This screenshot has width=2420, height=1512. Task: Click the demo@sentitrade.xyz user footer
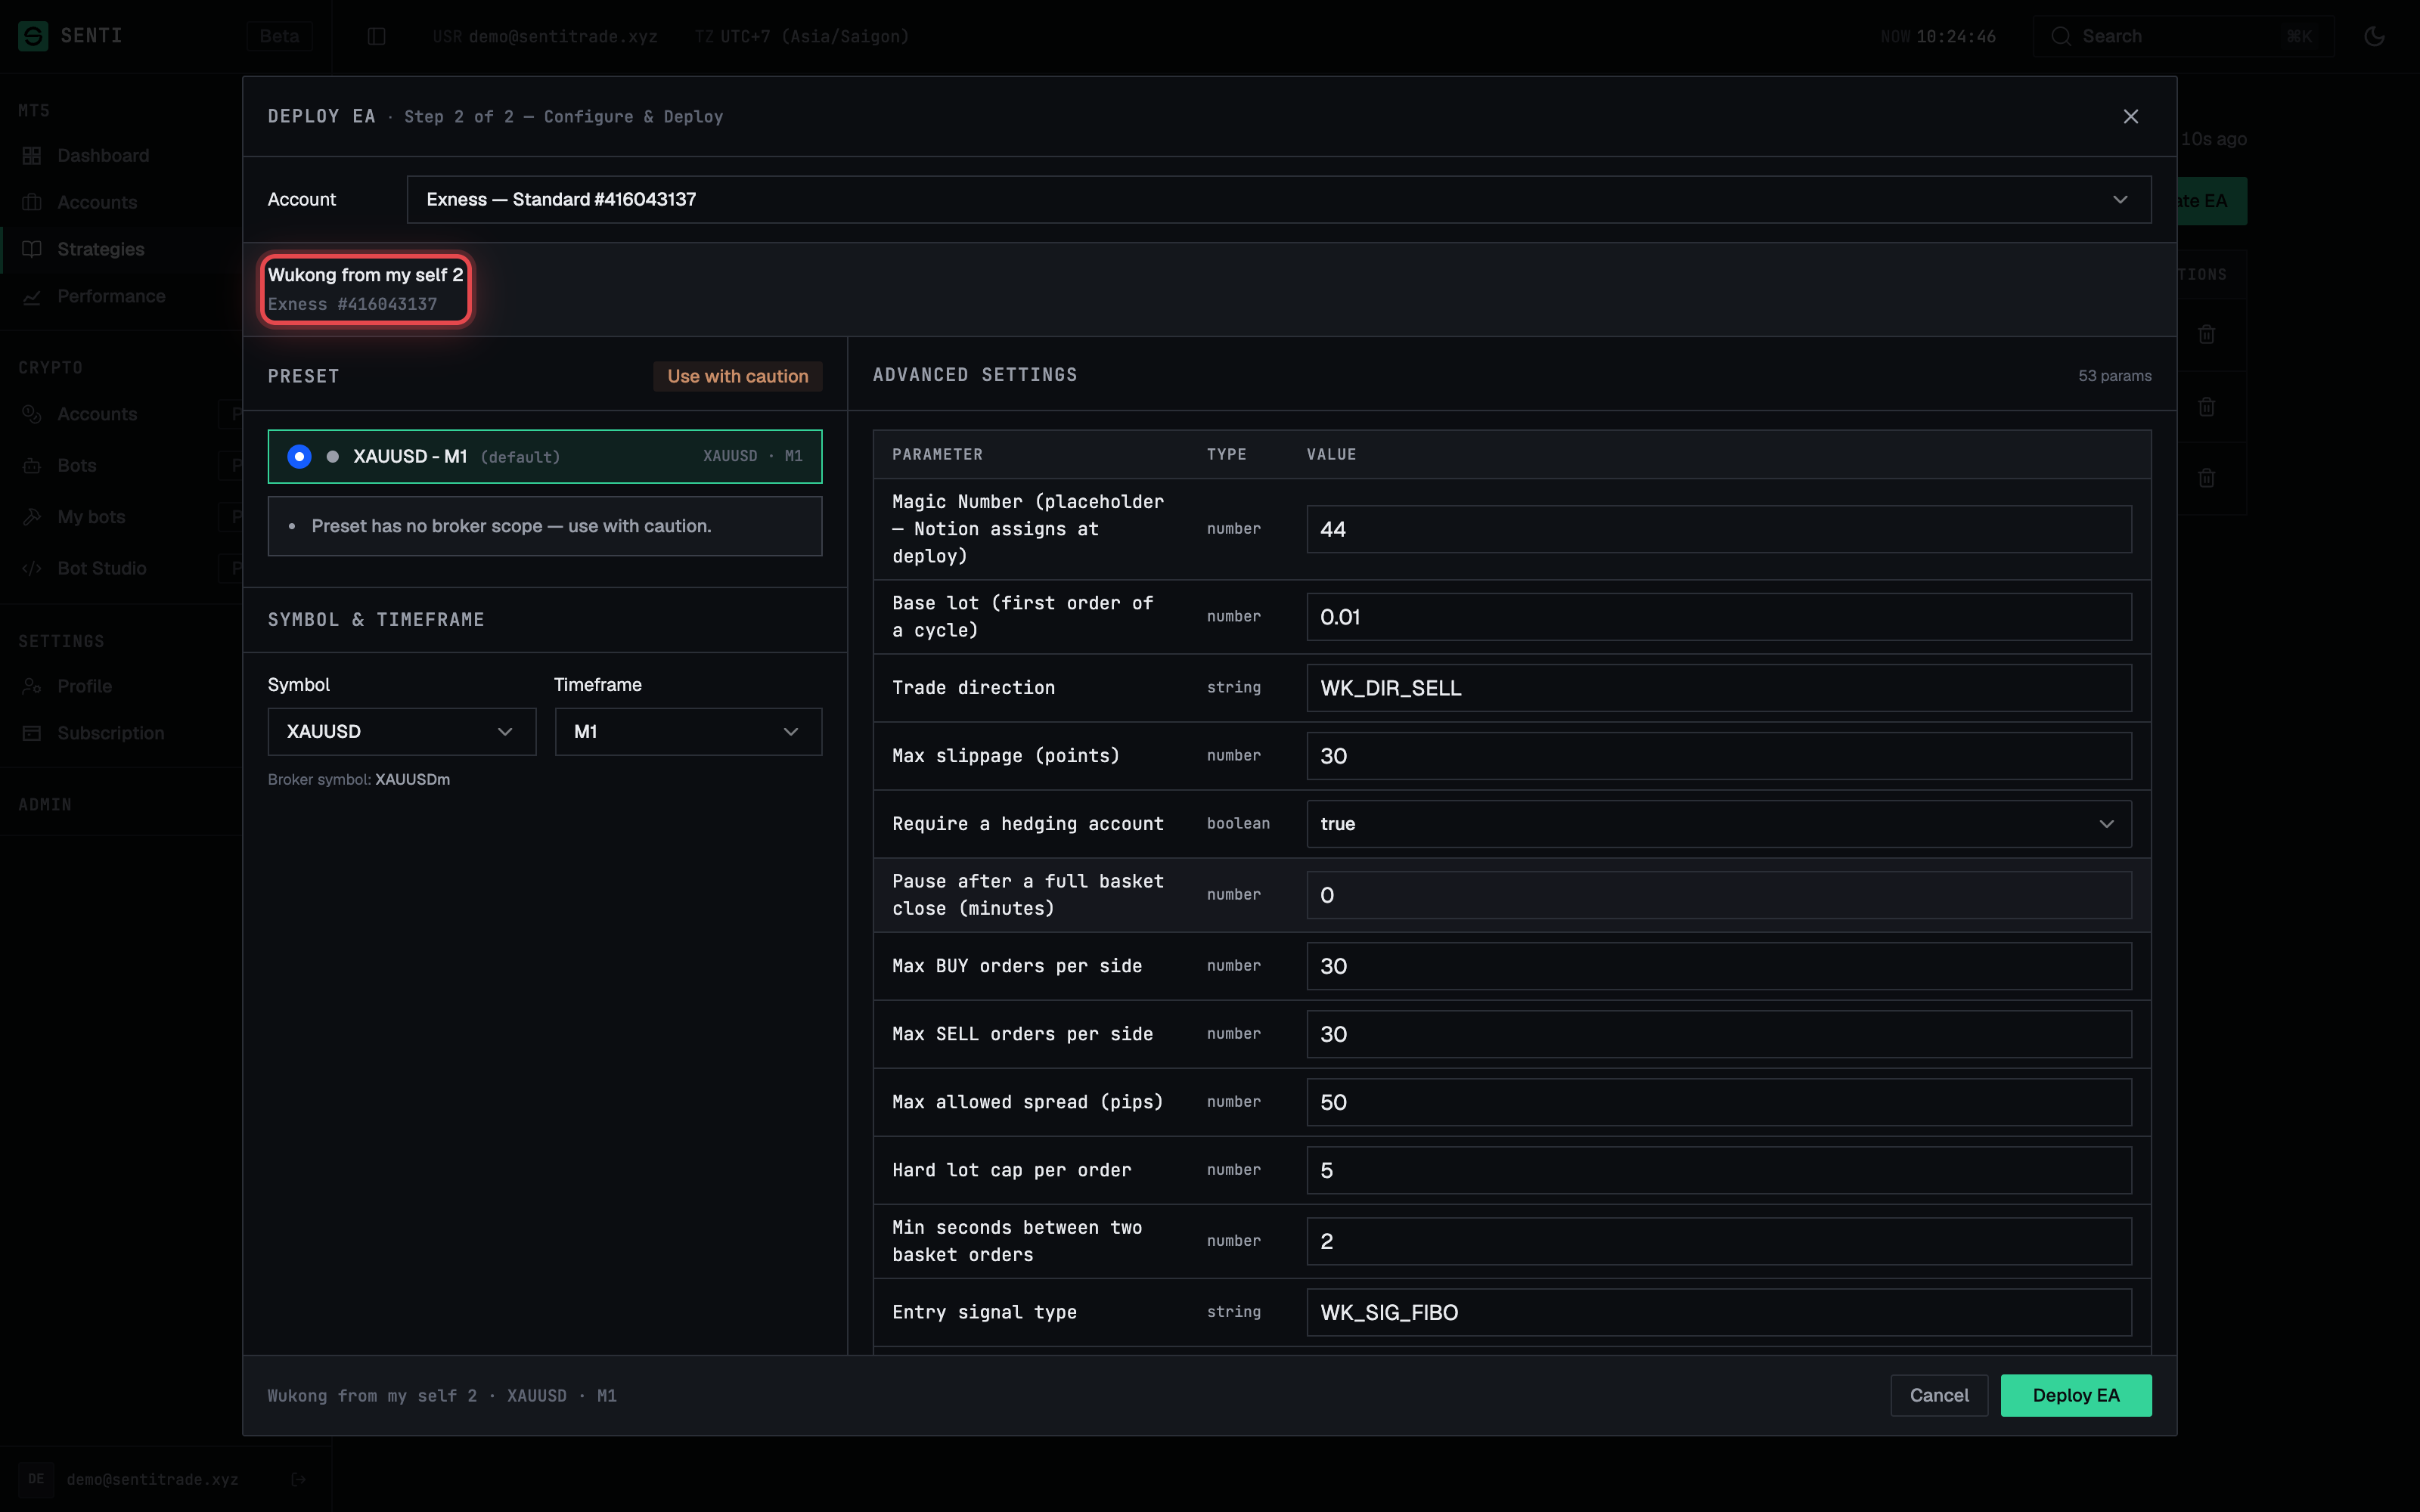(x=152, y=1479)
